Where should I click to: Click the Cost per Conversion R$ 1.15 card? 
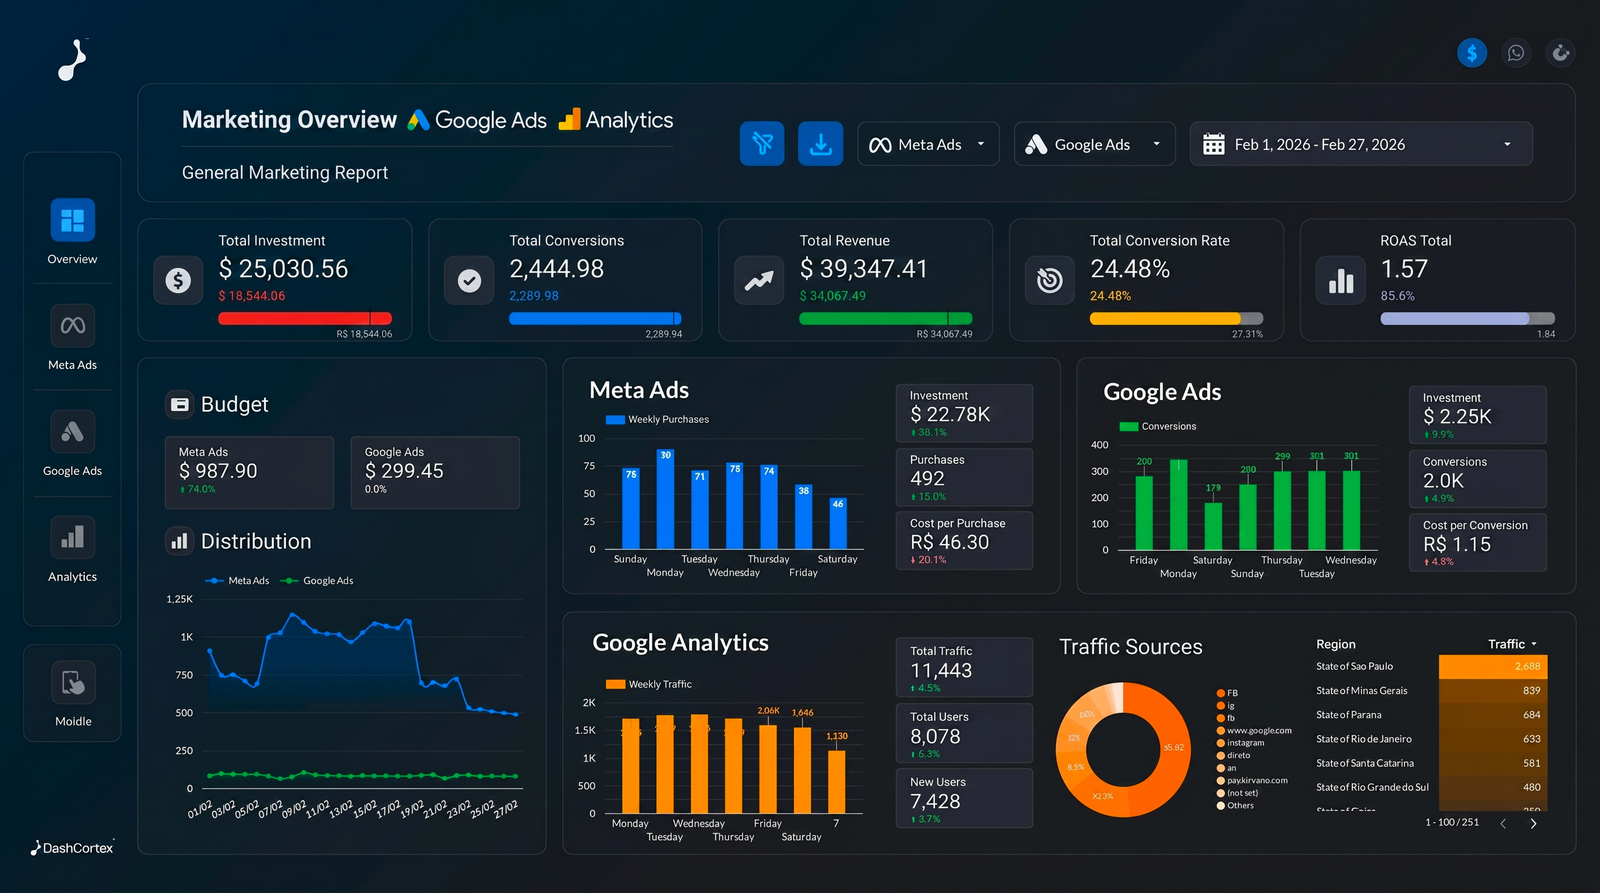coord(1478,543)
